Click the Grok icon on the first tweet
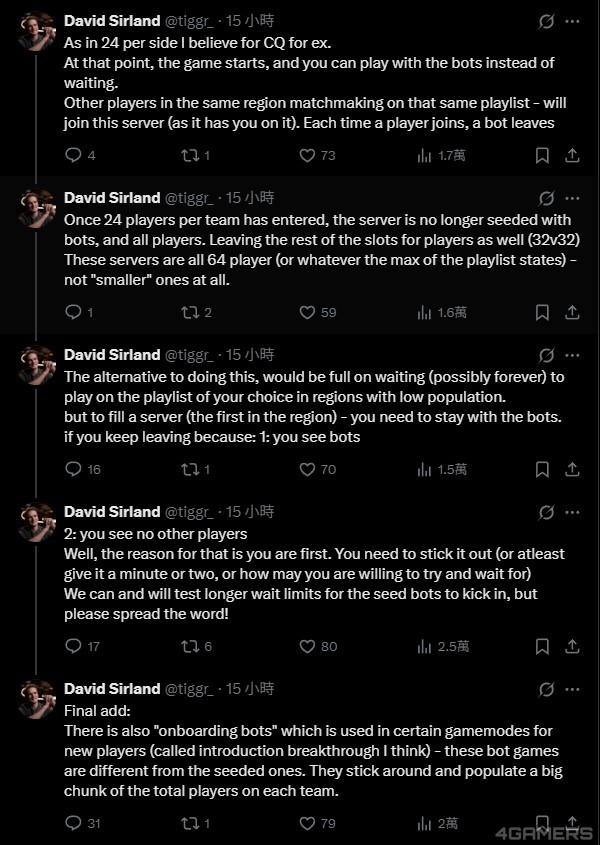 [546, 21]
